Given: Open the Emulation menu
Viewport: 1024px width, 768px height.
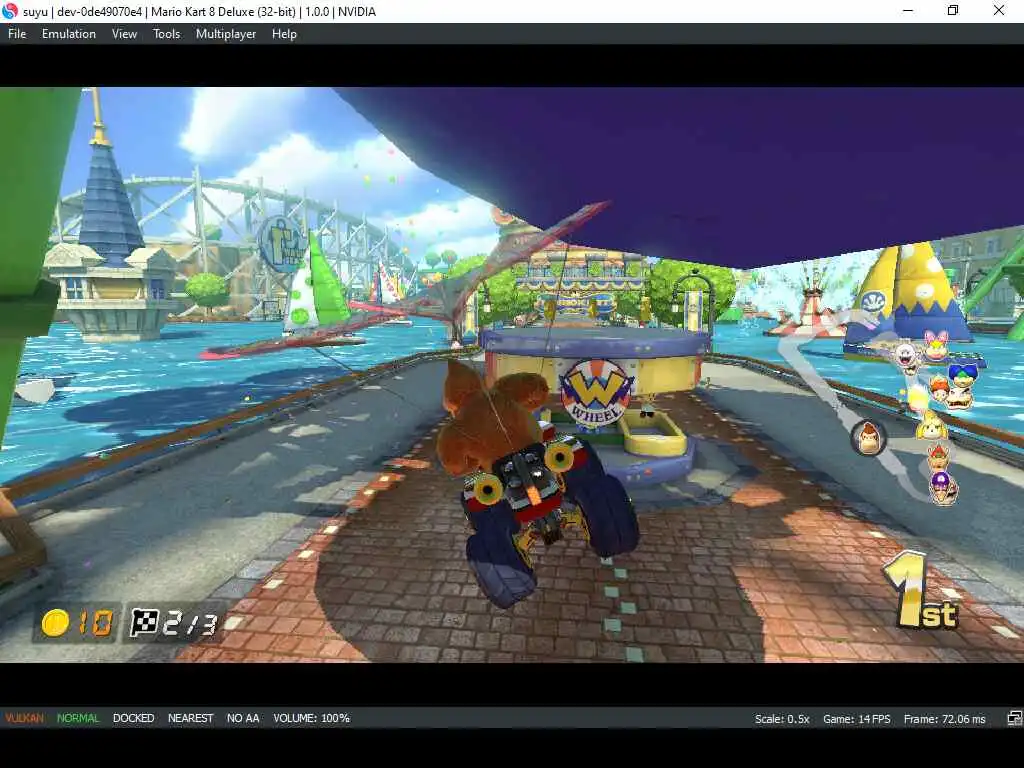Looking at the screenshot, I should (69, 34).
